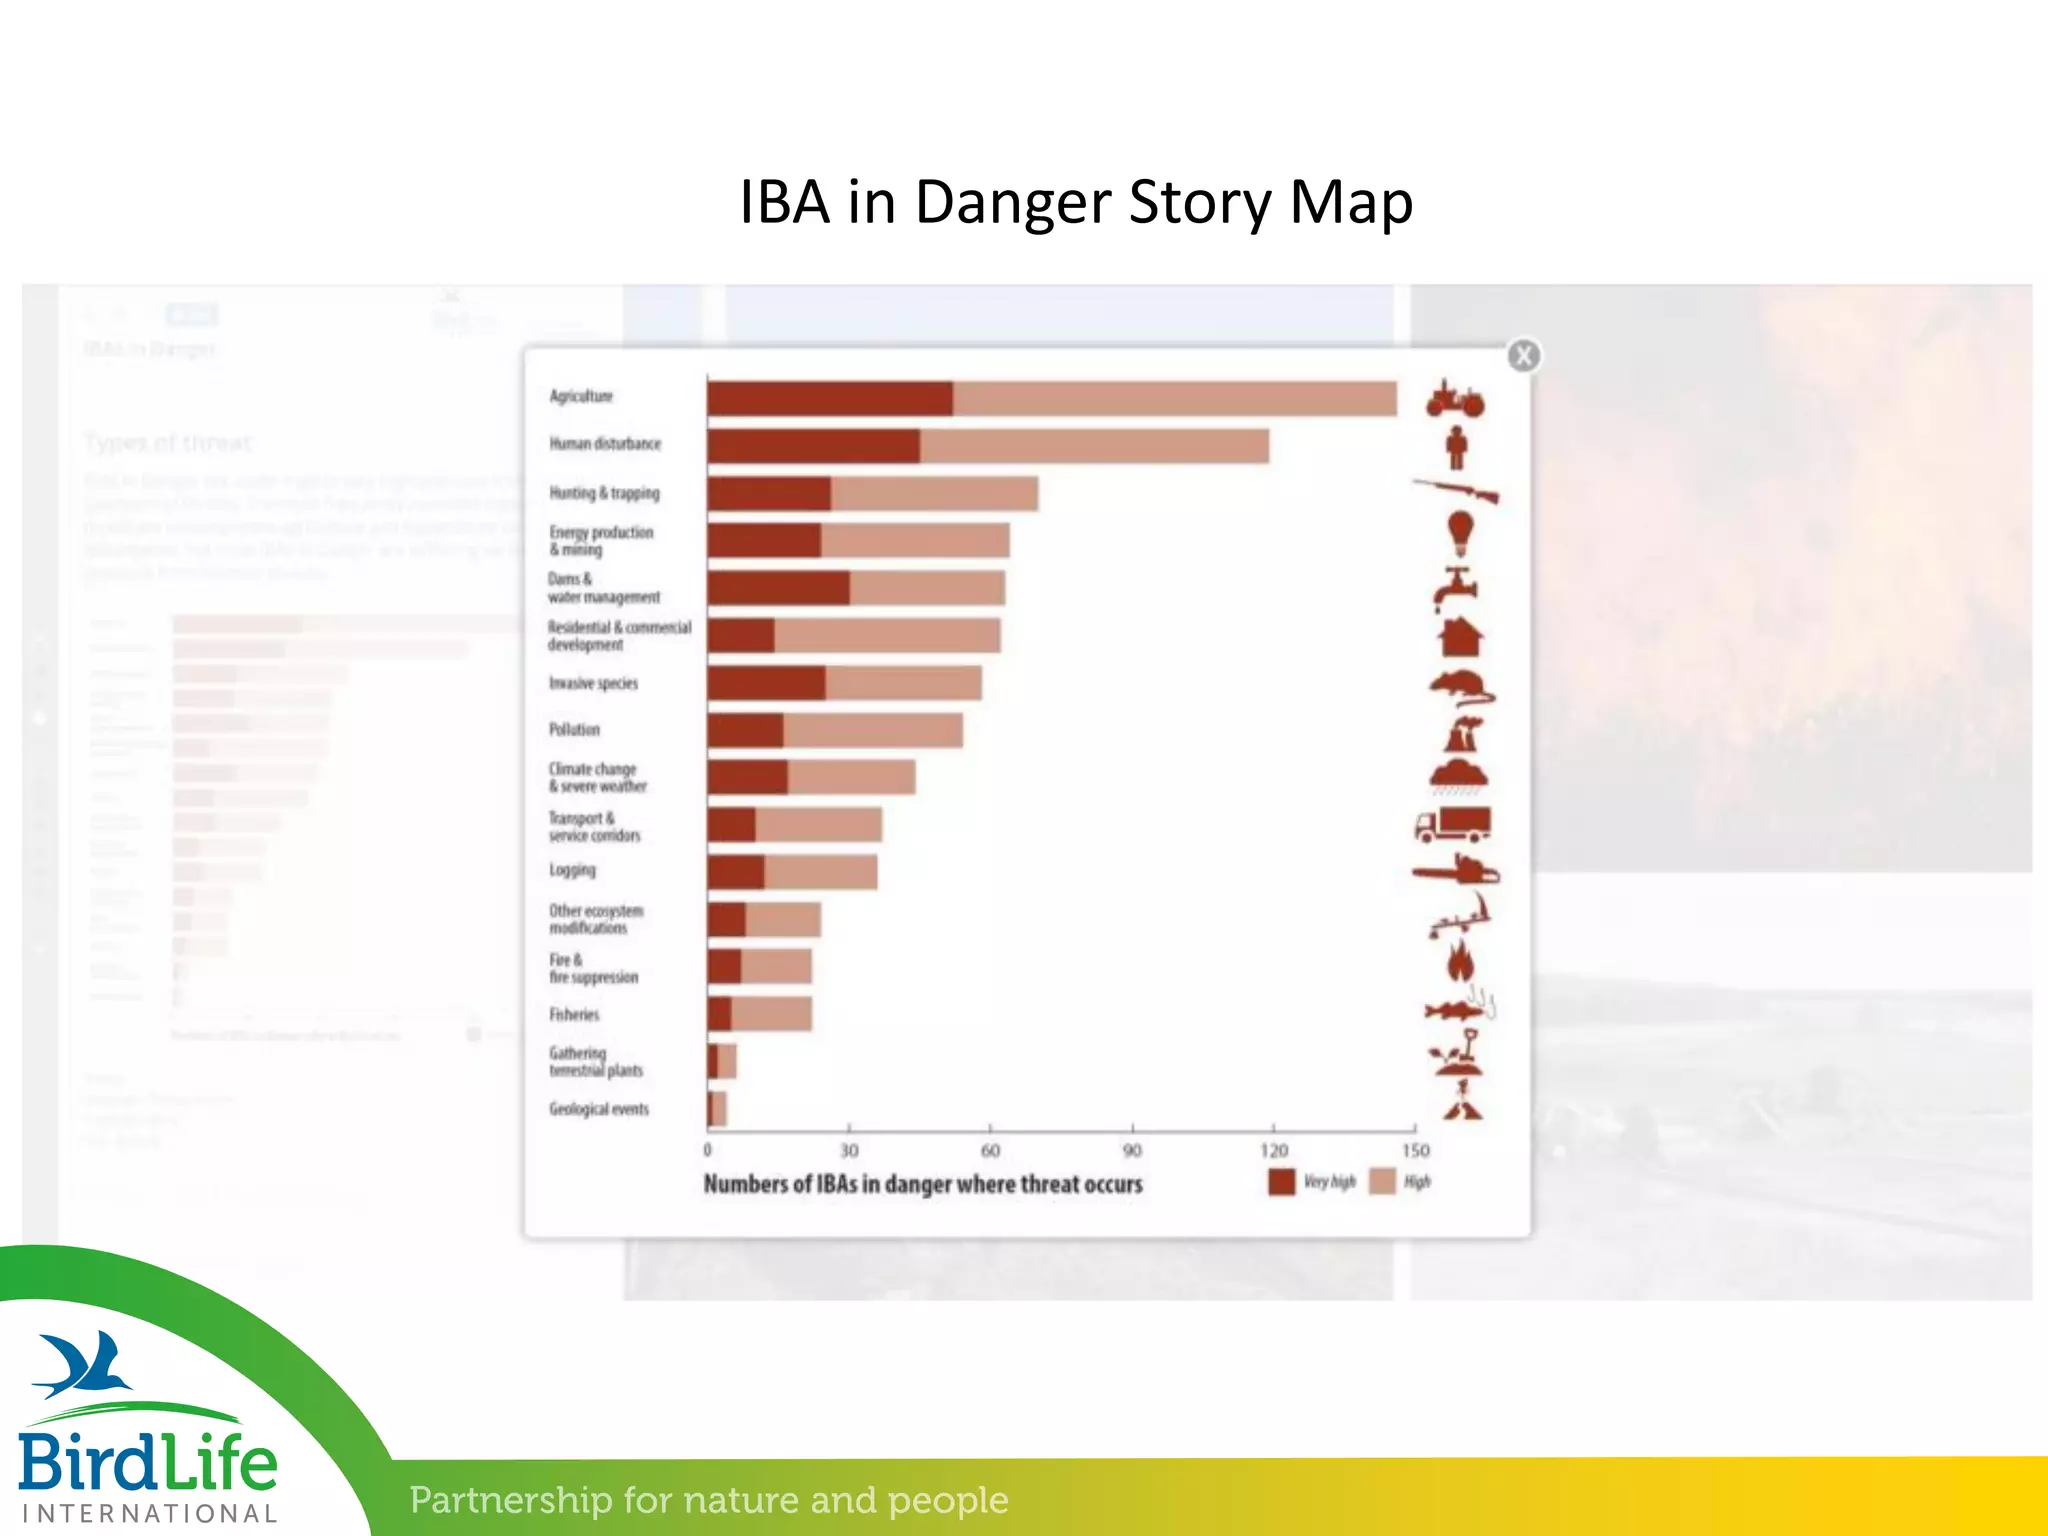Click the flame icon for Fire suppression
2048x1536 pixels.
tap(1461, 961)
